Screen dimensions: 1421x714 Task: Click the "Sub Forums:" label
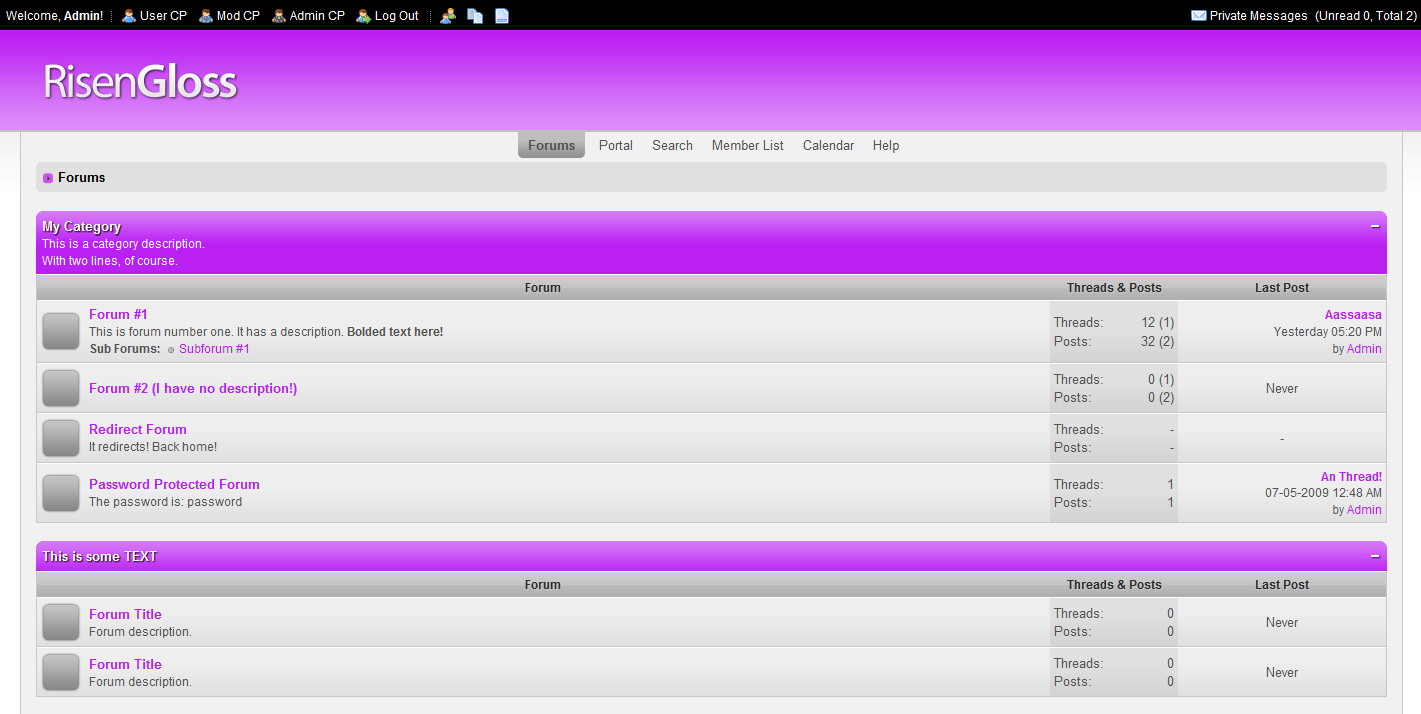125,349
